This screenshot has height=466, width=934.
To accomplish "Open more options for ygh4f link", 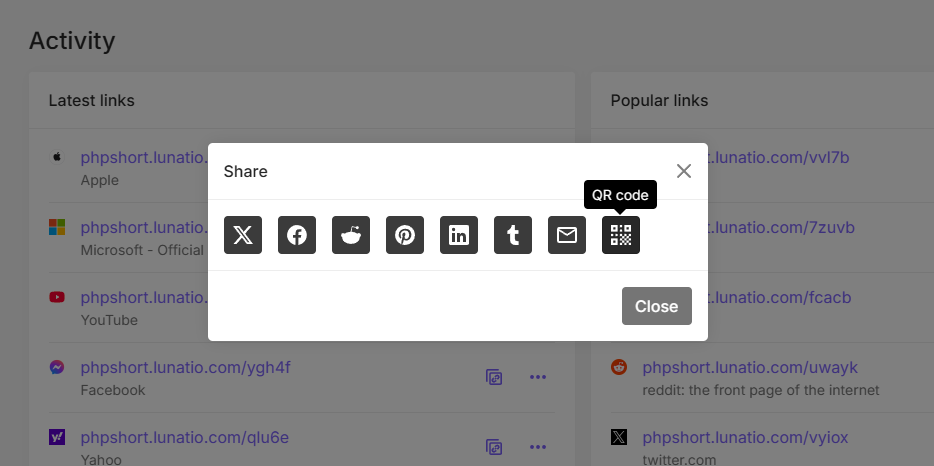I will click(538, 377).
